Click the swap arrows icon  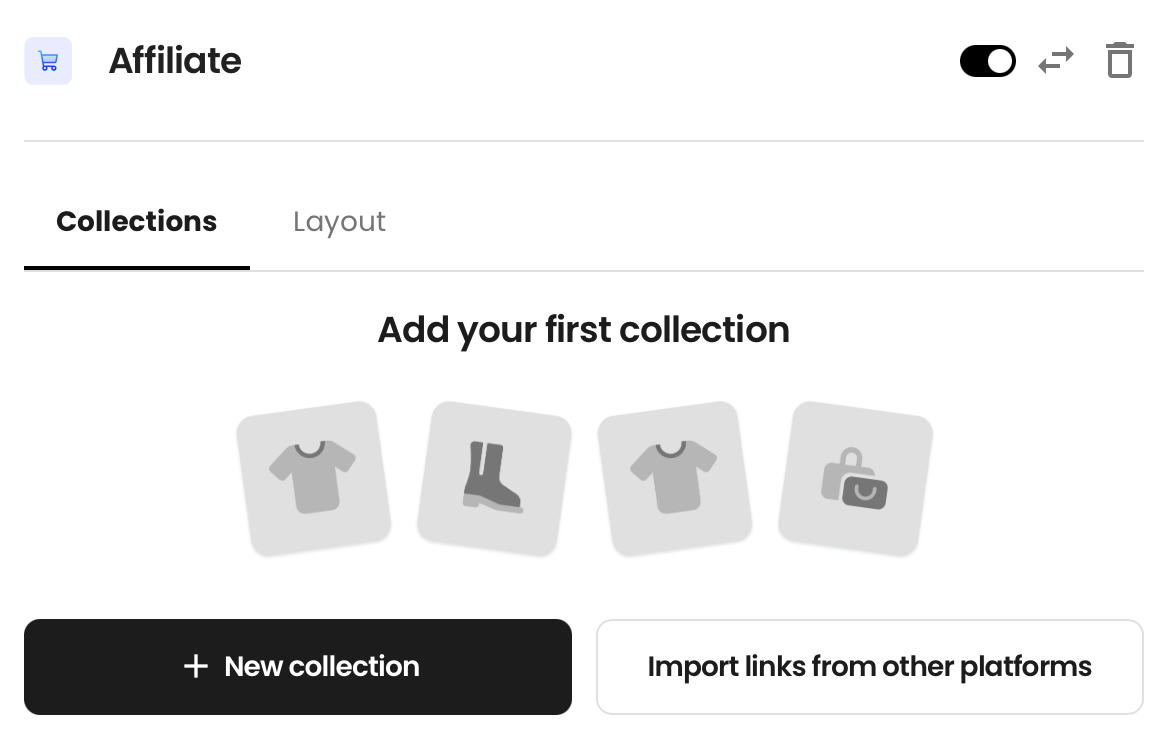[1056, 61]
